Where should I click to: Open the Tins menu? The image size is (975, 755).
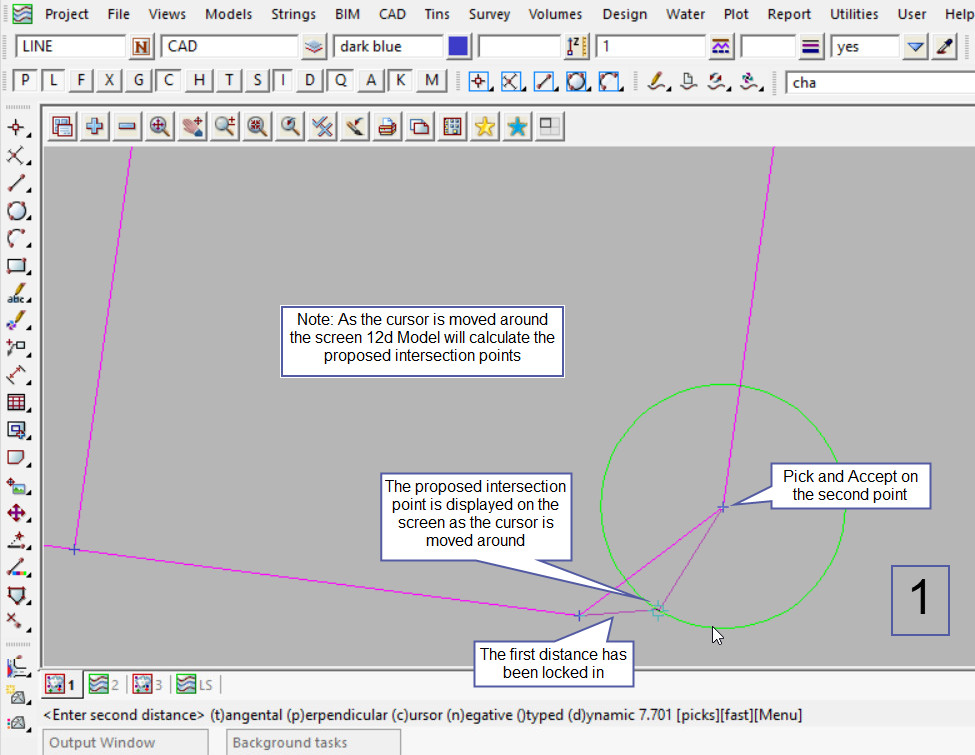pyautogui.click(x=436, y=14)
